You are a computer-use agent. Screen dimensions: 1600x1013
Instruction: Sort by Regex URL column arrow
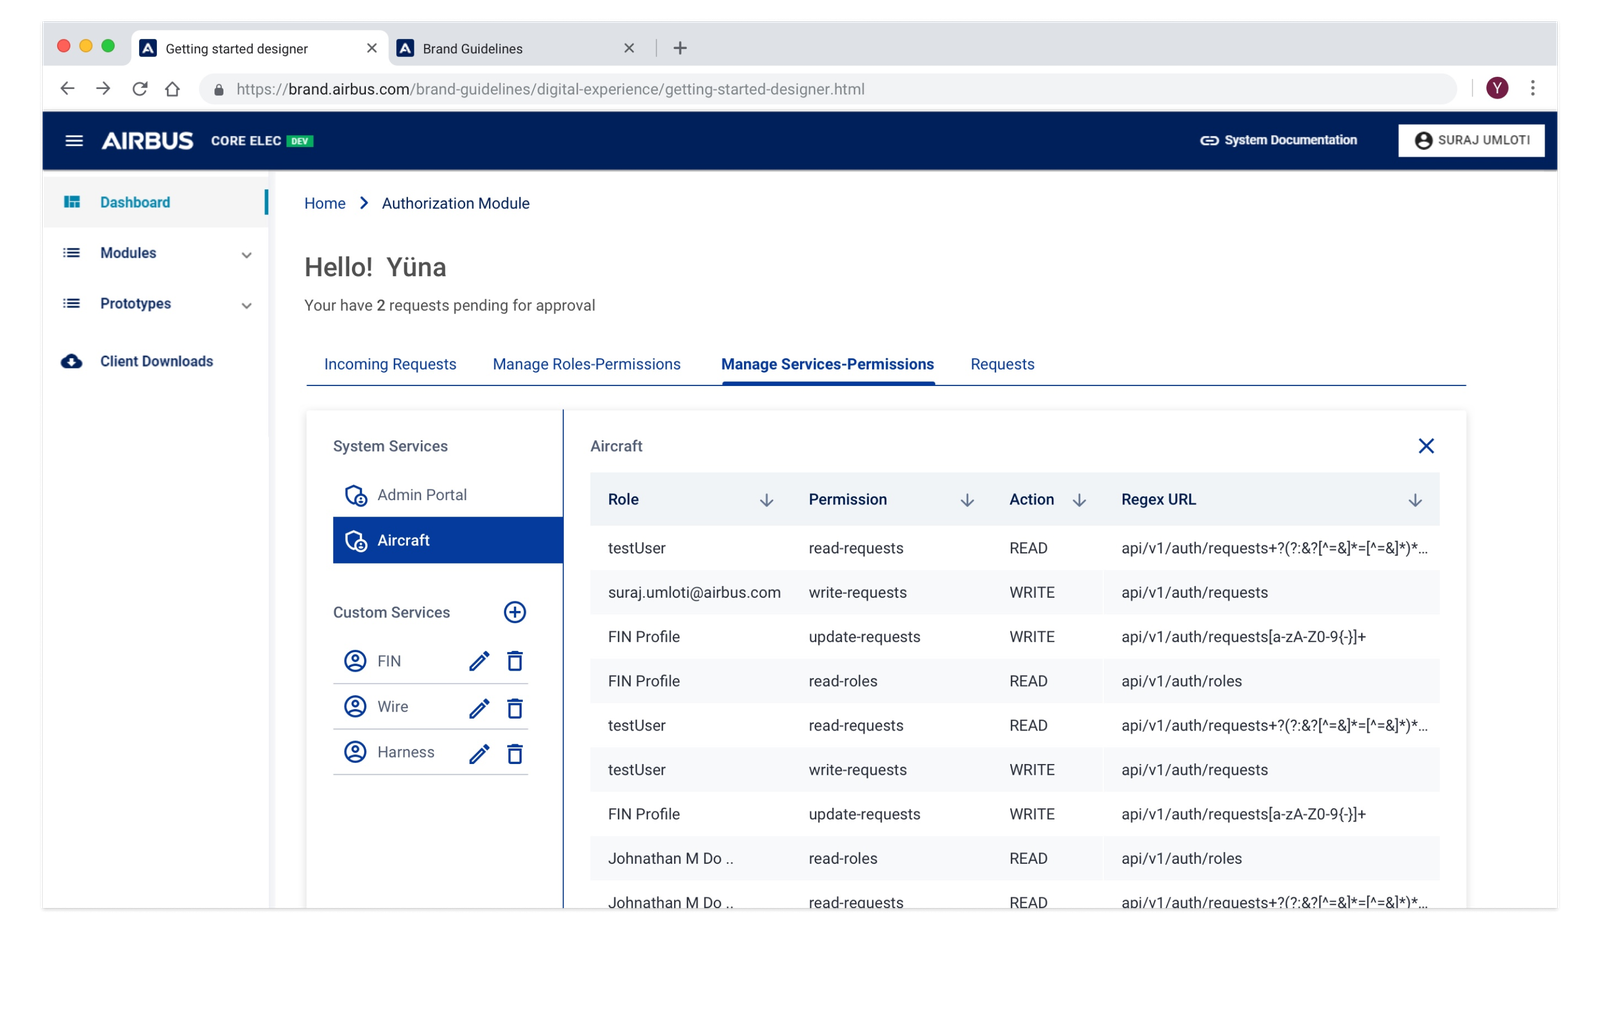(x=1415, y=500)
